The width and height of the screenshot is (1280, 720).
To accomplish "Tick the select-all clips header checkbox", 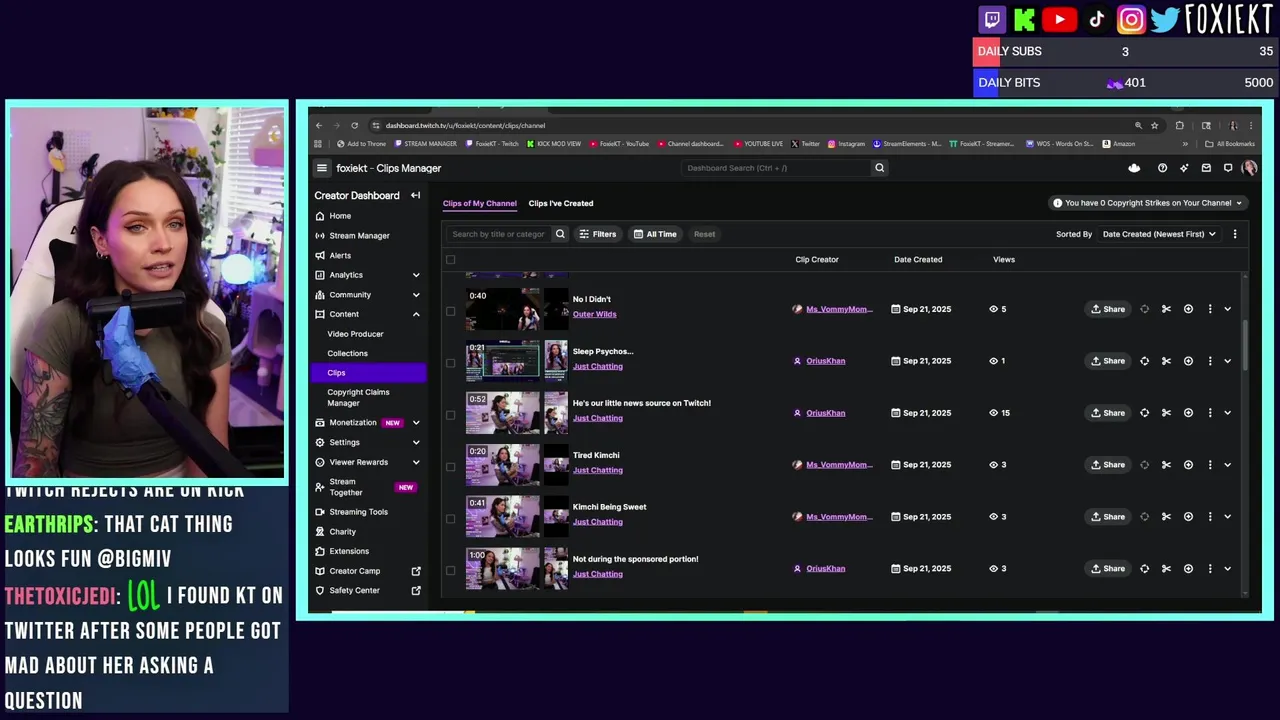I will [x=450, y=260].
